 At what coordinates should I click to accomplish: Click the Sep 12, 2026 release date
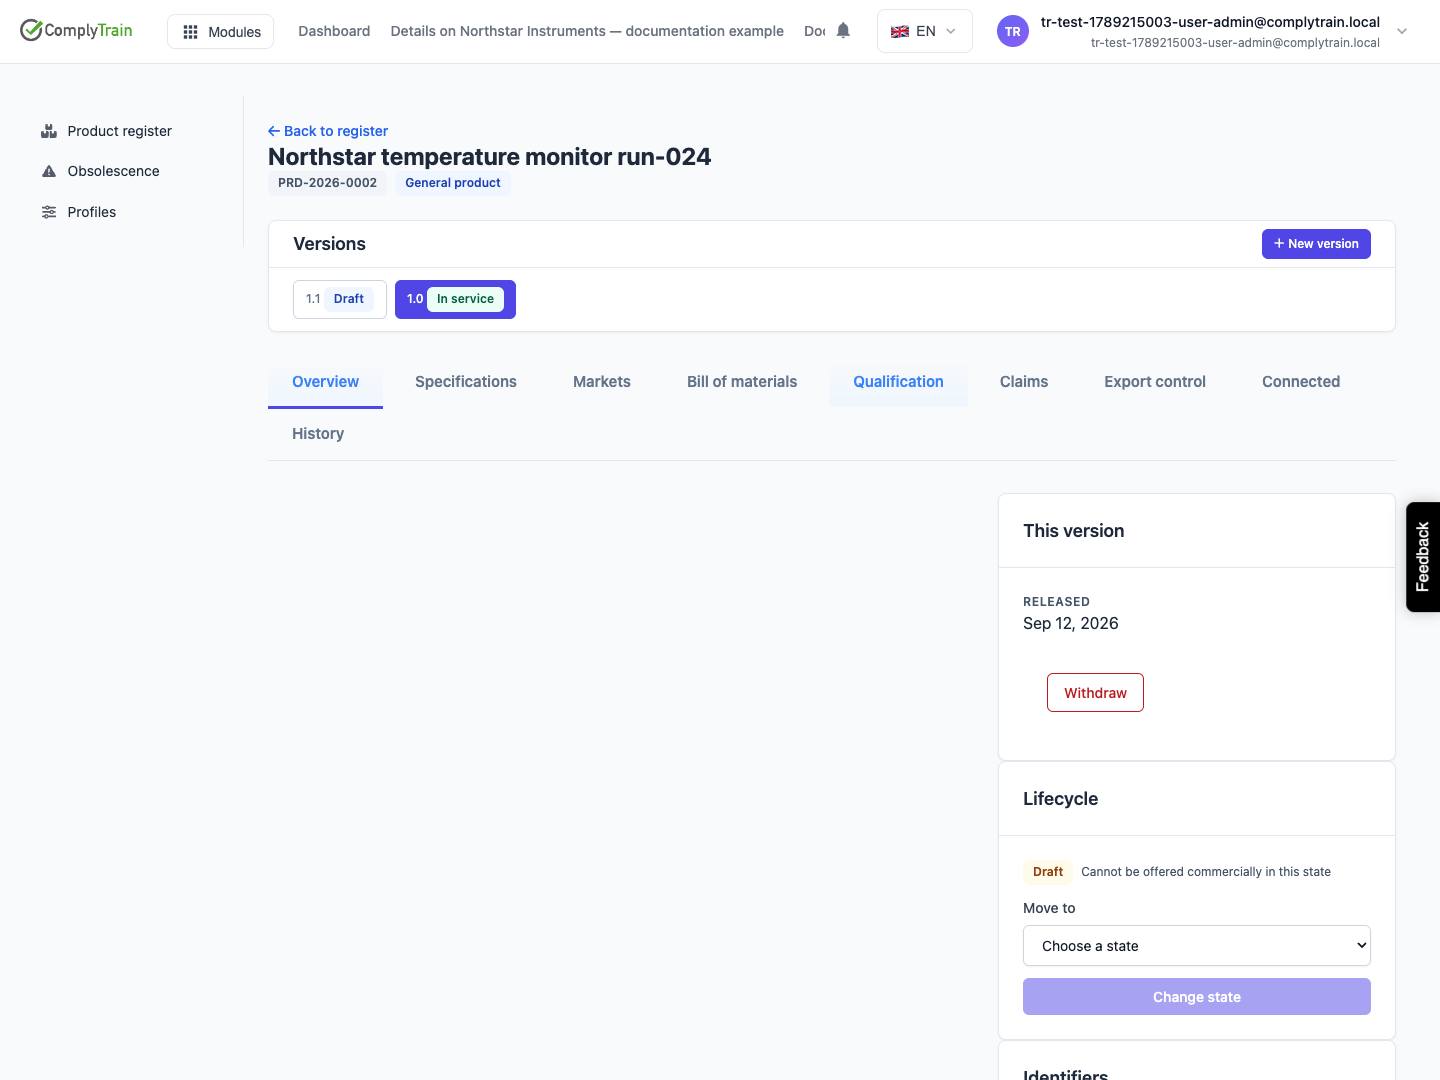tap(1071, 624)
